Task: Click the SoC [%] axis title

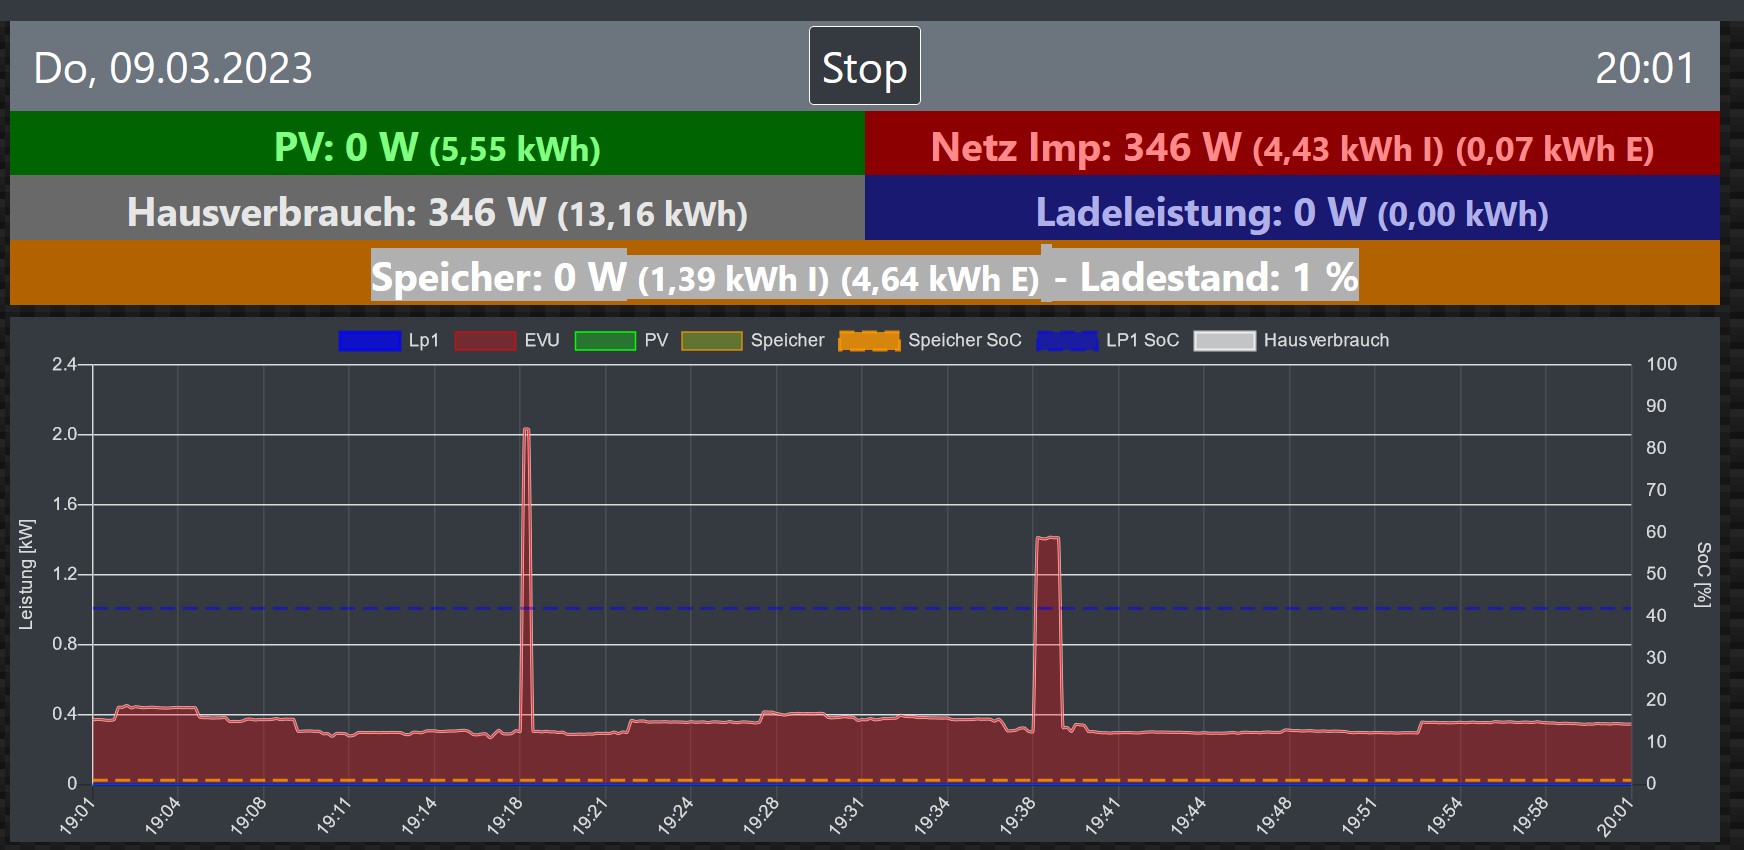Action: point(1703,574)
